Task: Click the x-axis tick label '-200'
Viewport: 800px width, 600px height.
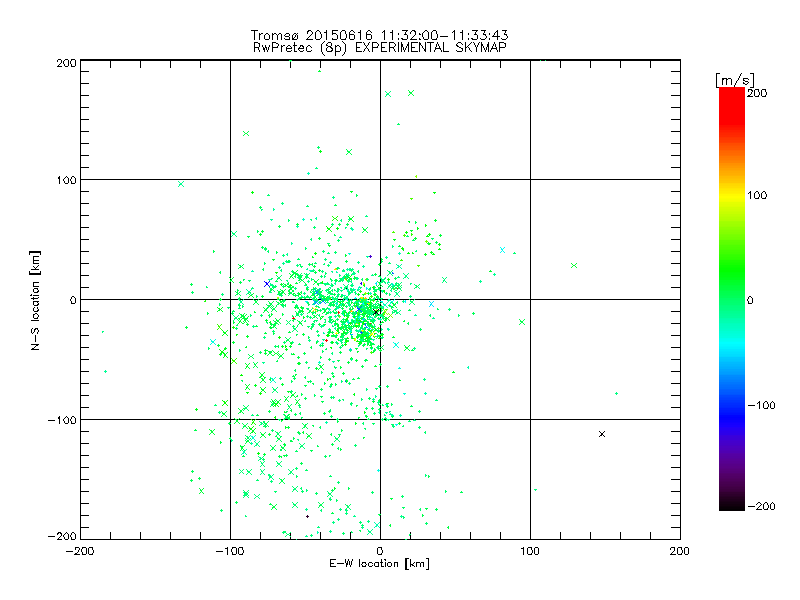Action: click(x=80, y=552)
